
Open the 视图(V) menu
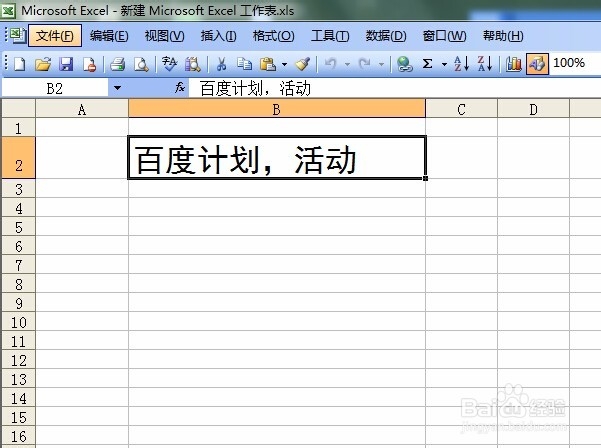pos(164,36)
